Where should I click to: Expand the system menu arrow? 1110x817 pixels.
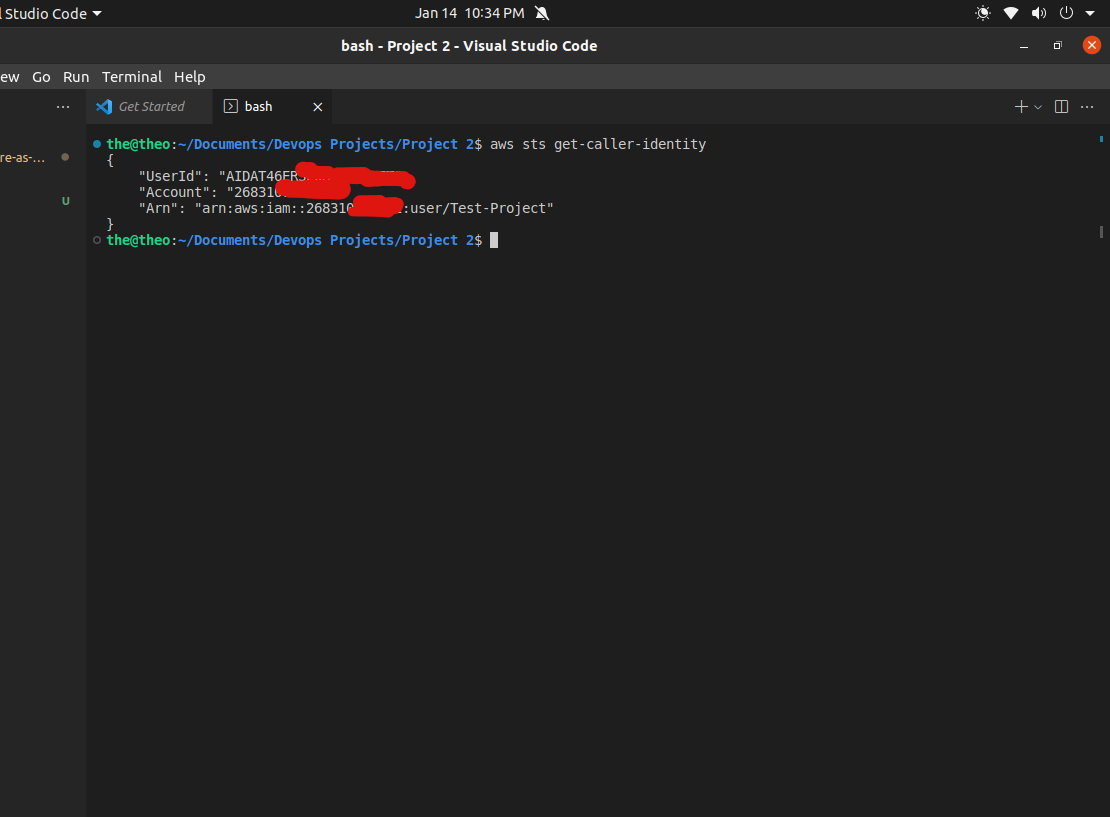point(1090,13)
